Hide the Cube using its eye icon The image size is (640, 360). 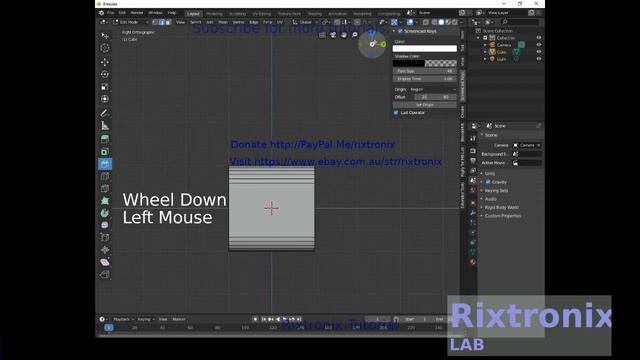click(539, 52)
